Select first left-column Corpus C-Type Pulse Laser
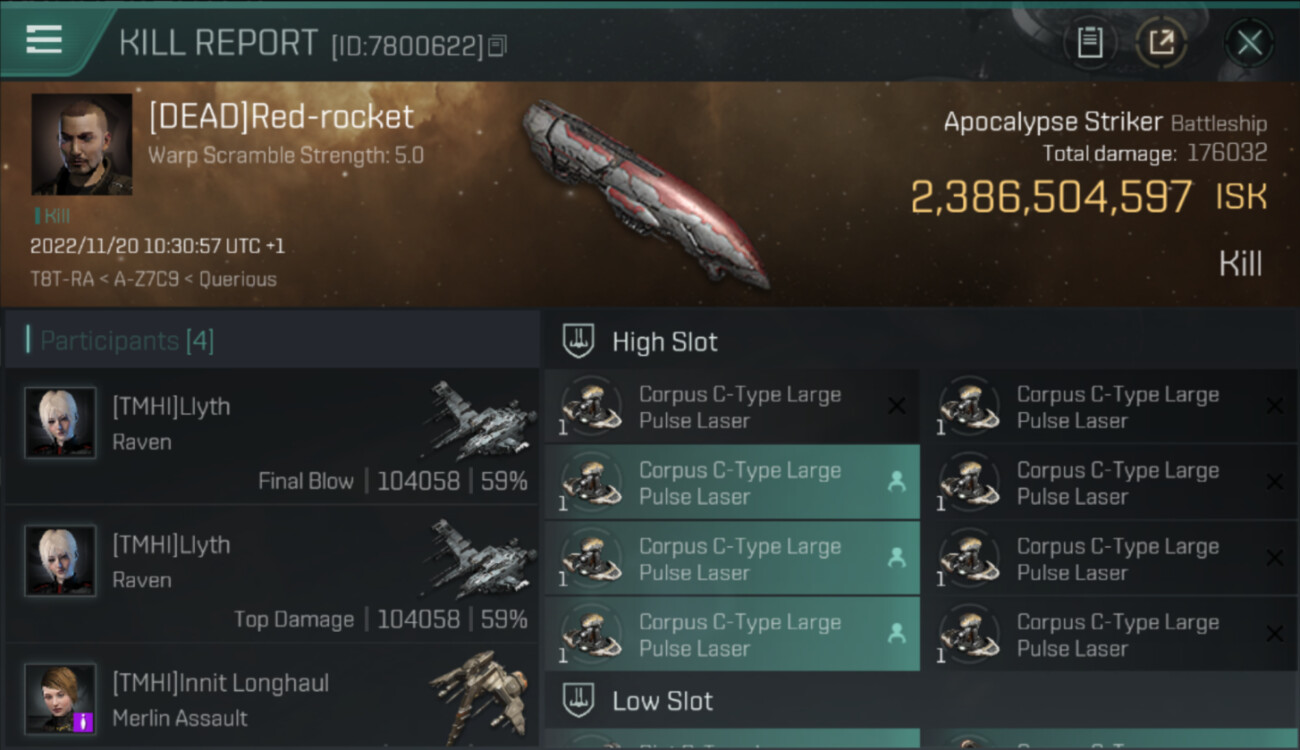 click(732, 406)
